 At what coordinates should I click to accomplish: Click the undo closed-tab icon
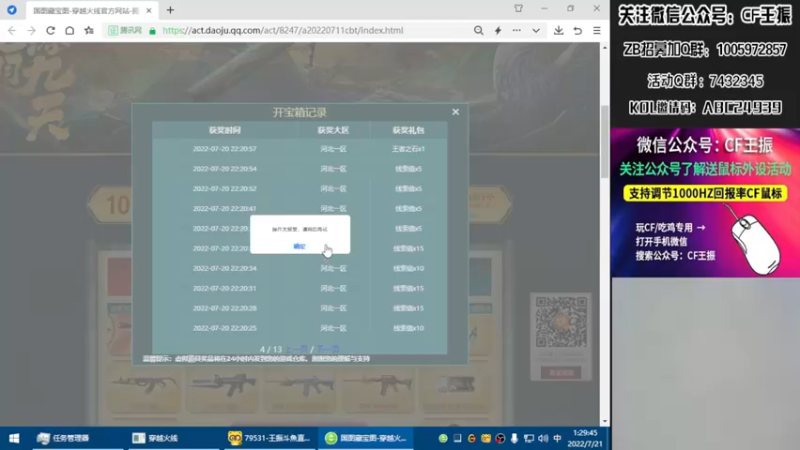(578, 31)
